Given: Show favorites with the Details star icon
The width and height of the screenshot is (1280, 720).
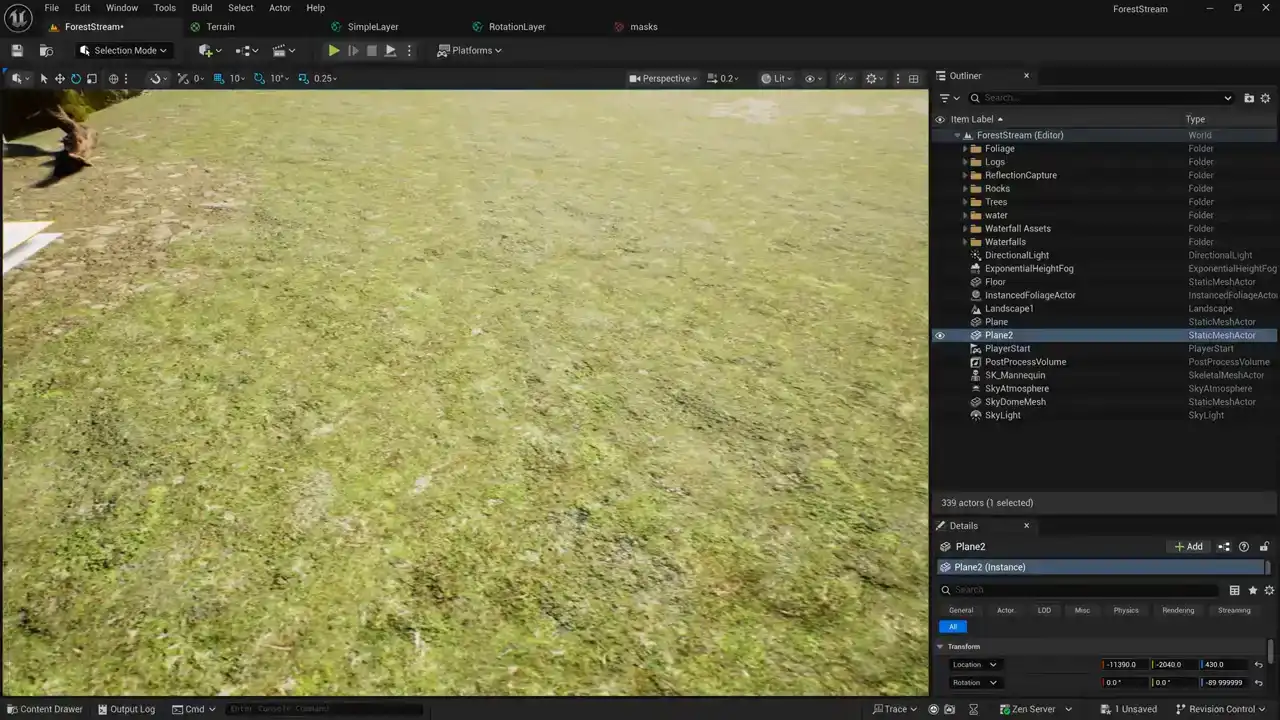Looking at the screenshot, I should pyautogui.click(x=1252, y=590).
